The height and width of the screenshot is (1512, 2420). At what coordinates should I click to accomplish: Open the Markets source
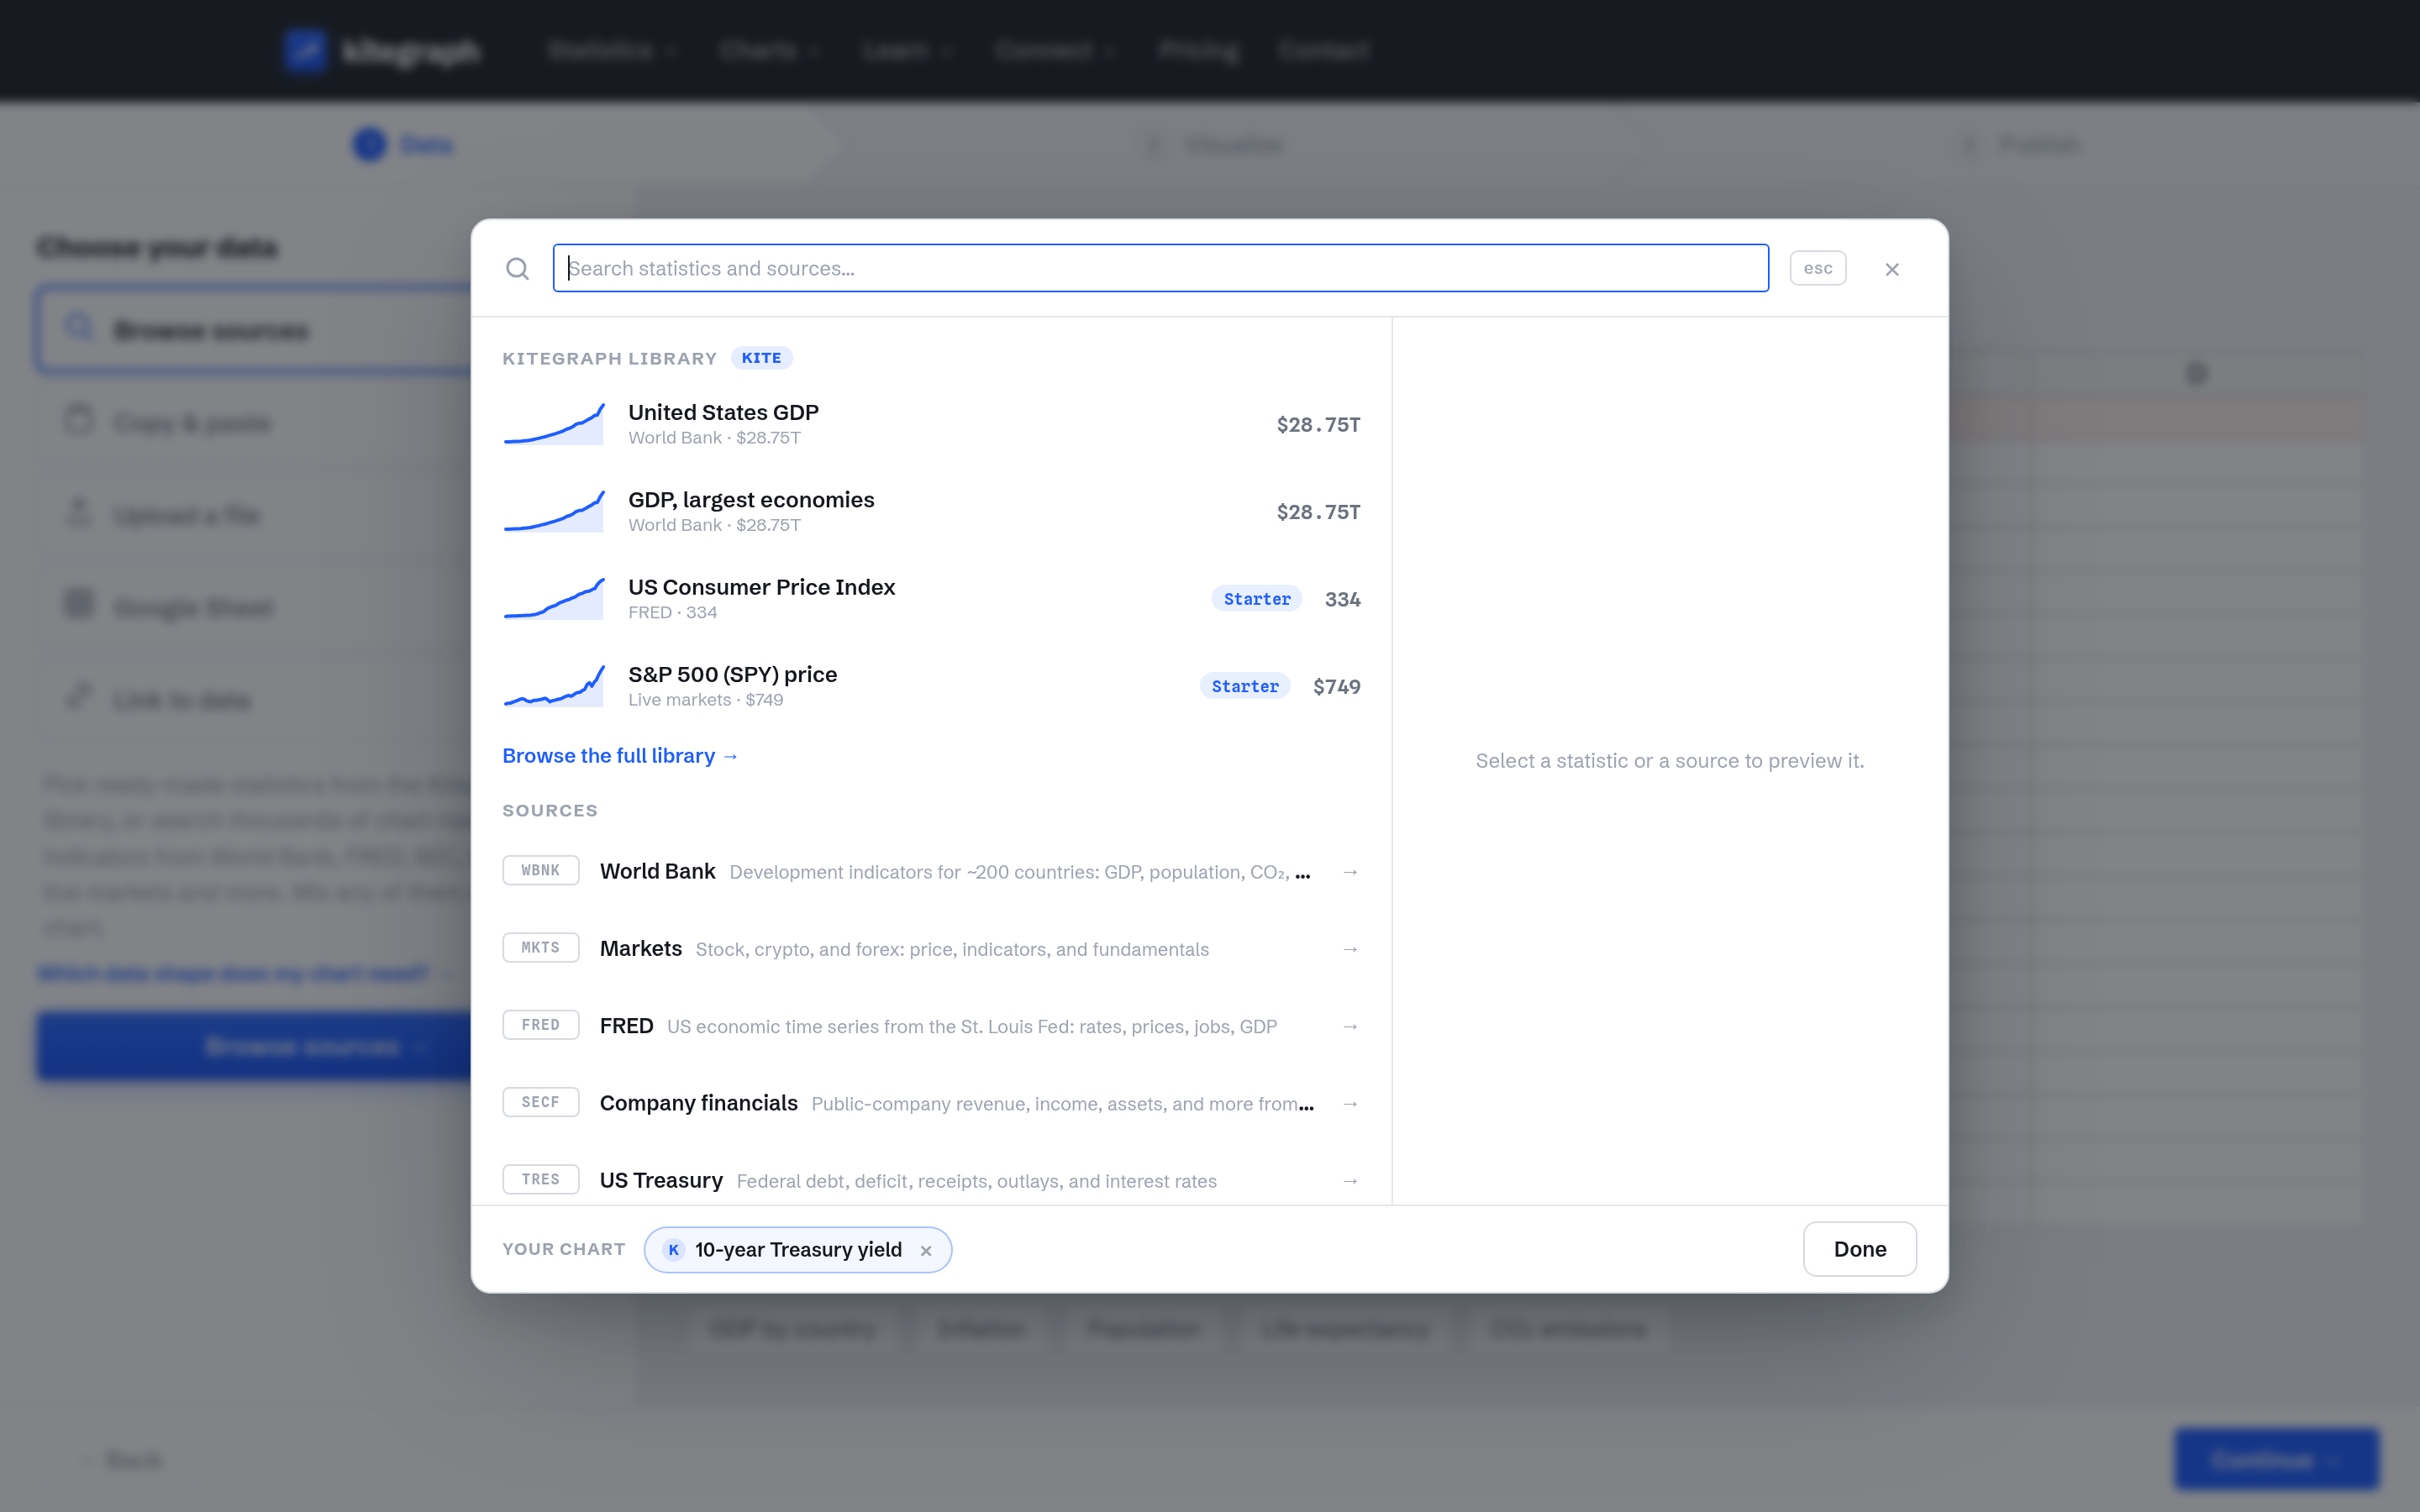[931, 948]
